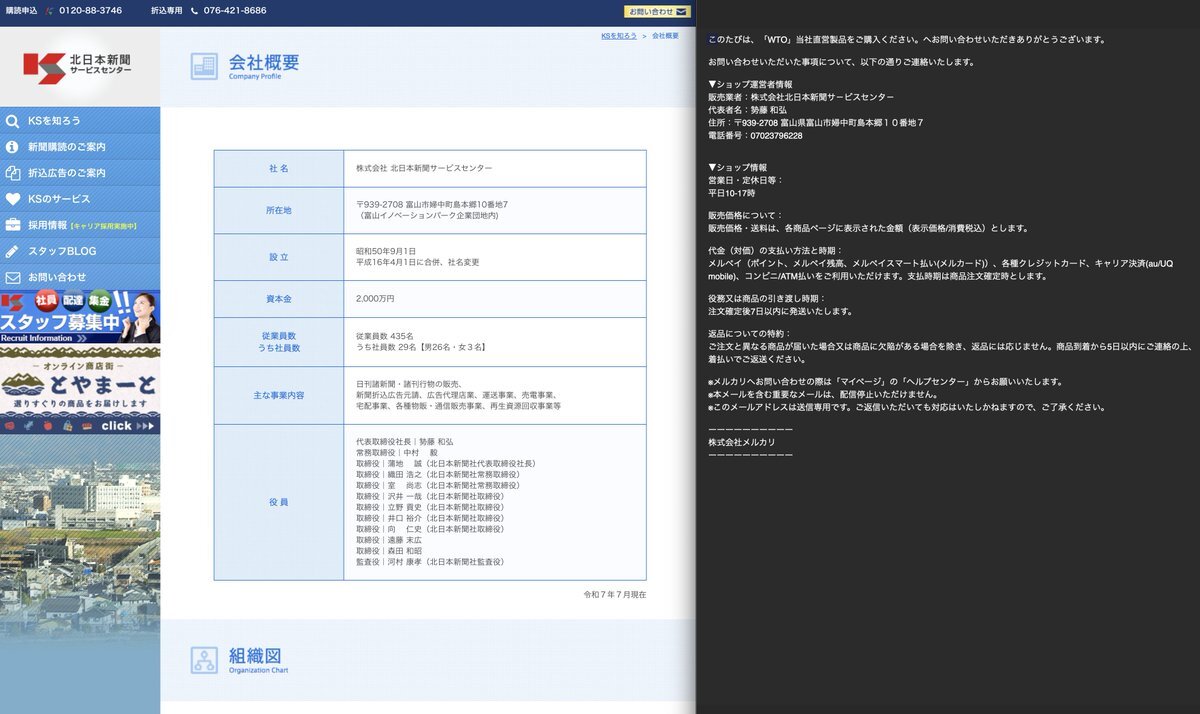Click the yellow お問い合わせ button in top bar
The width and height of the screenshot is (1200, 714).
(x=658, y=12)
